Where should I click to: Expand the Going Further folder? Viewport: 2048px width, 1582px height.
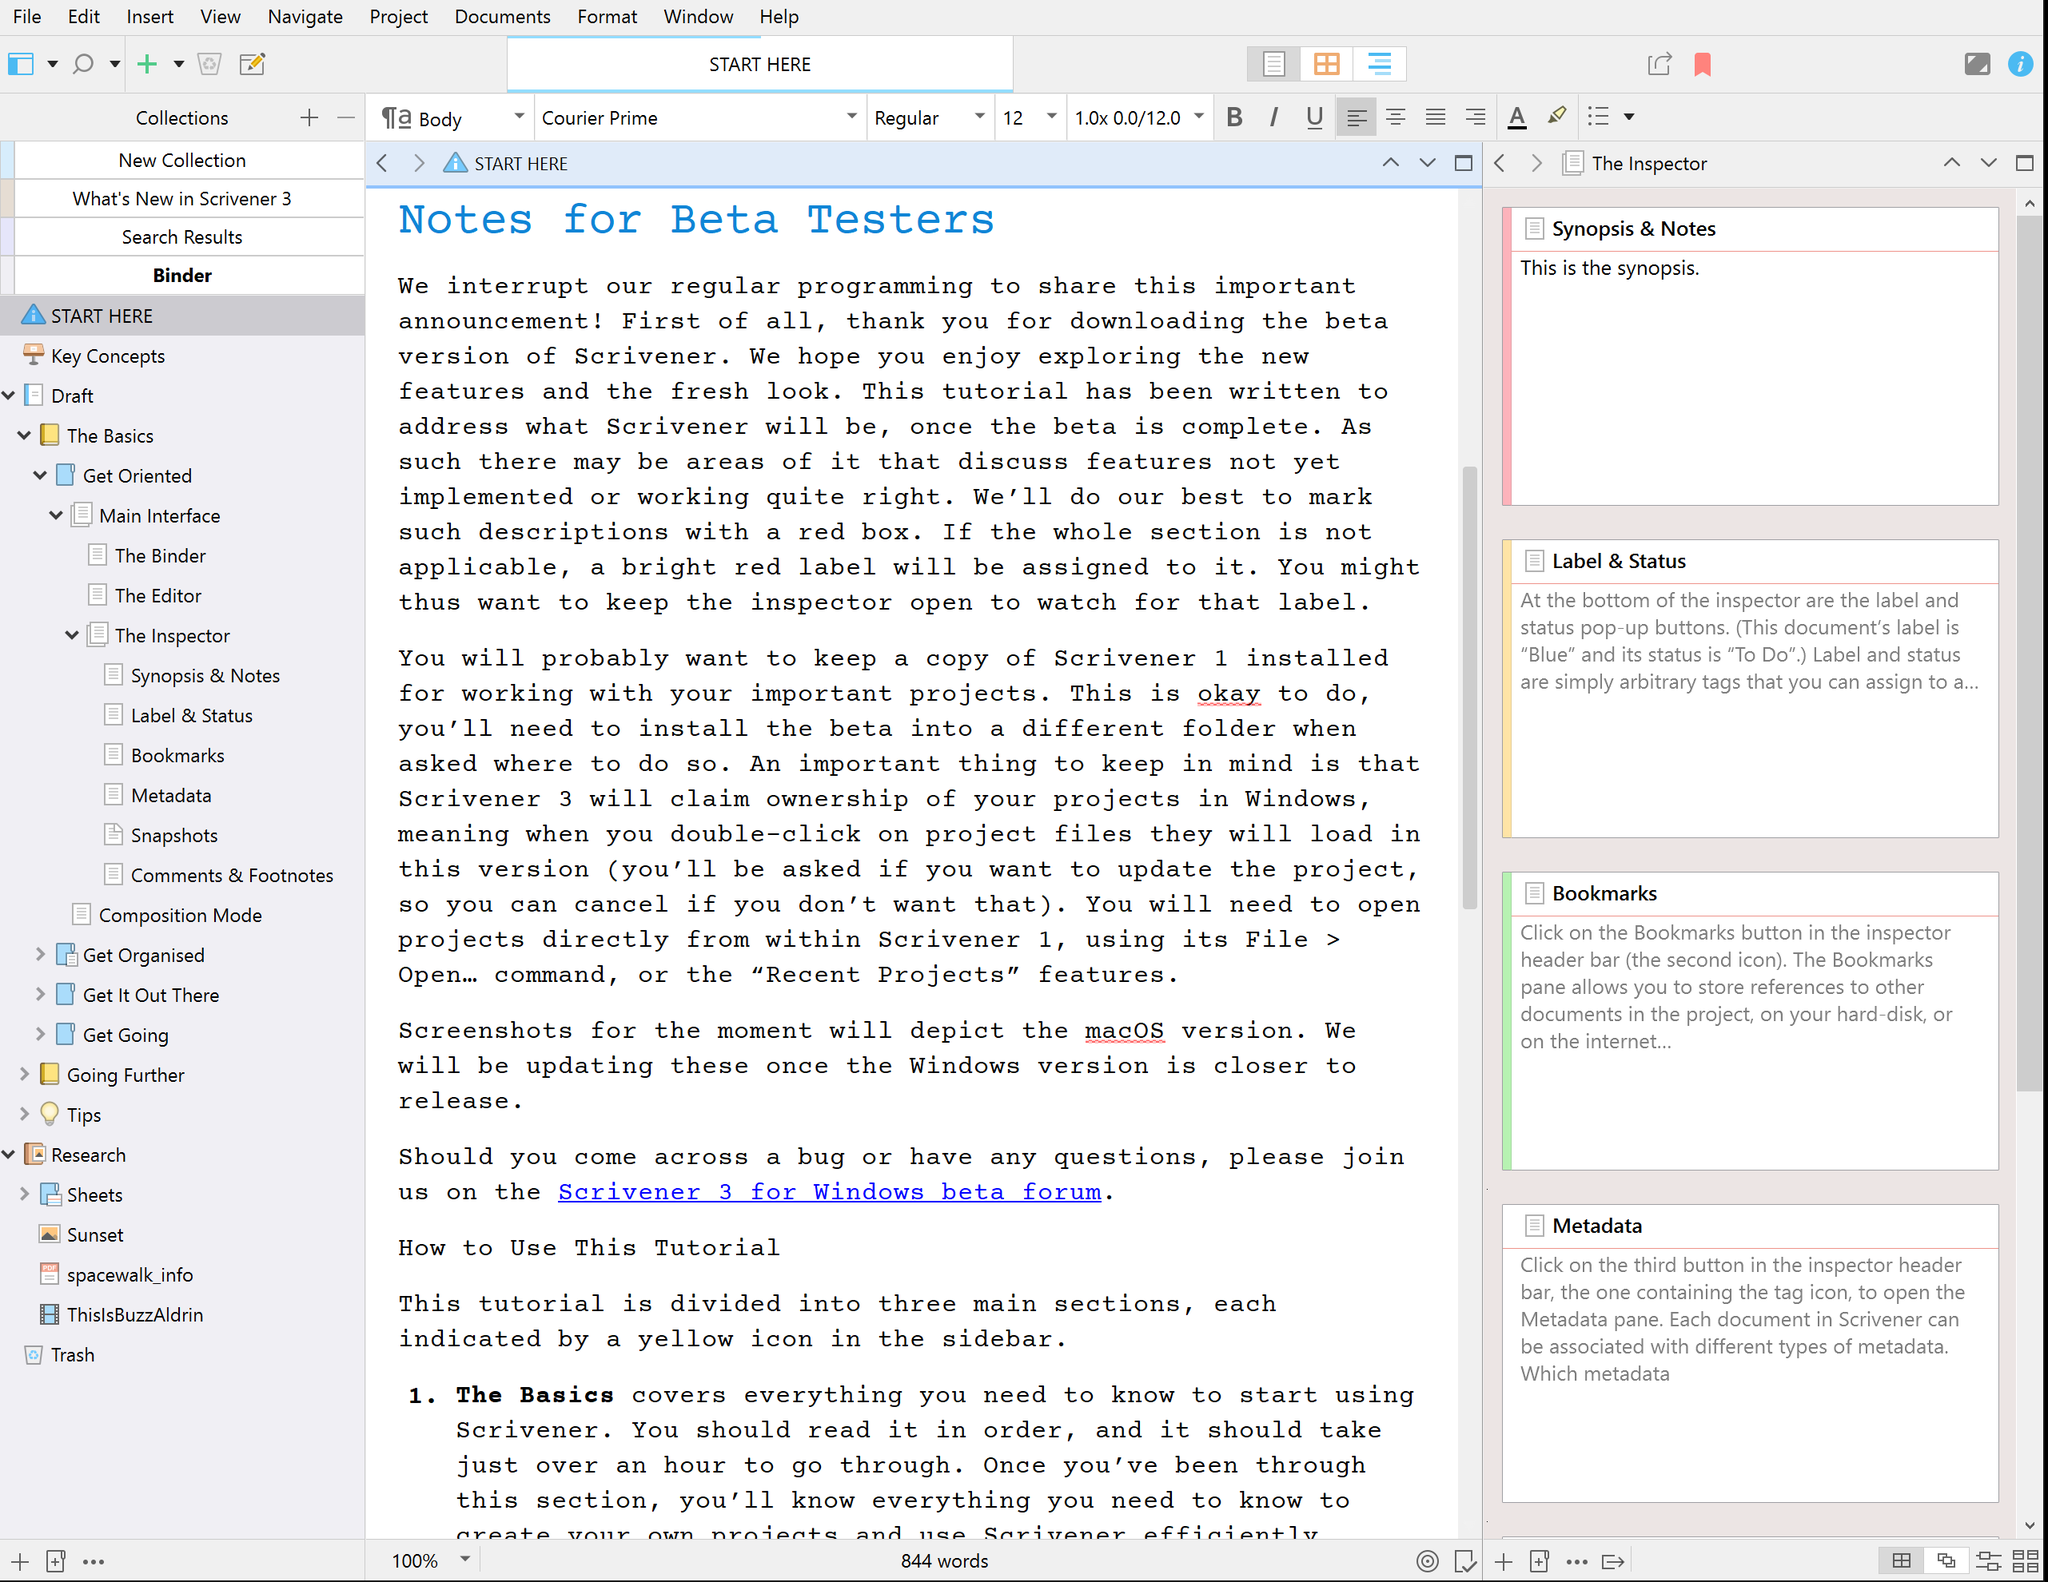click(25, 1075)
